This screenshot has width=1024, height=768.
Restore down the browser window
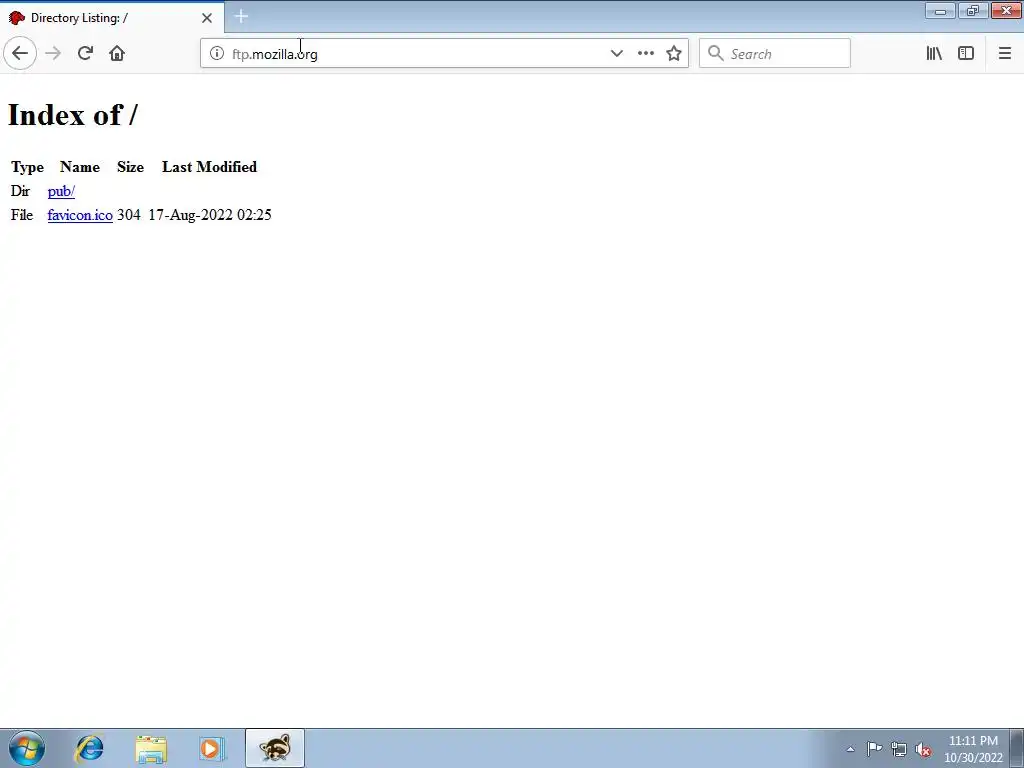(x=973, y=11)
